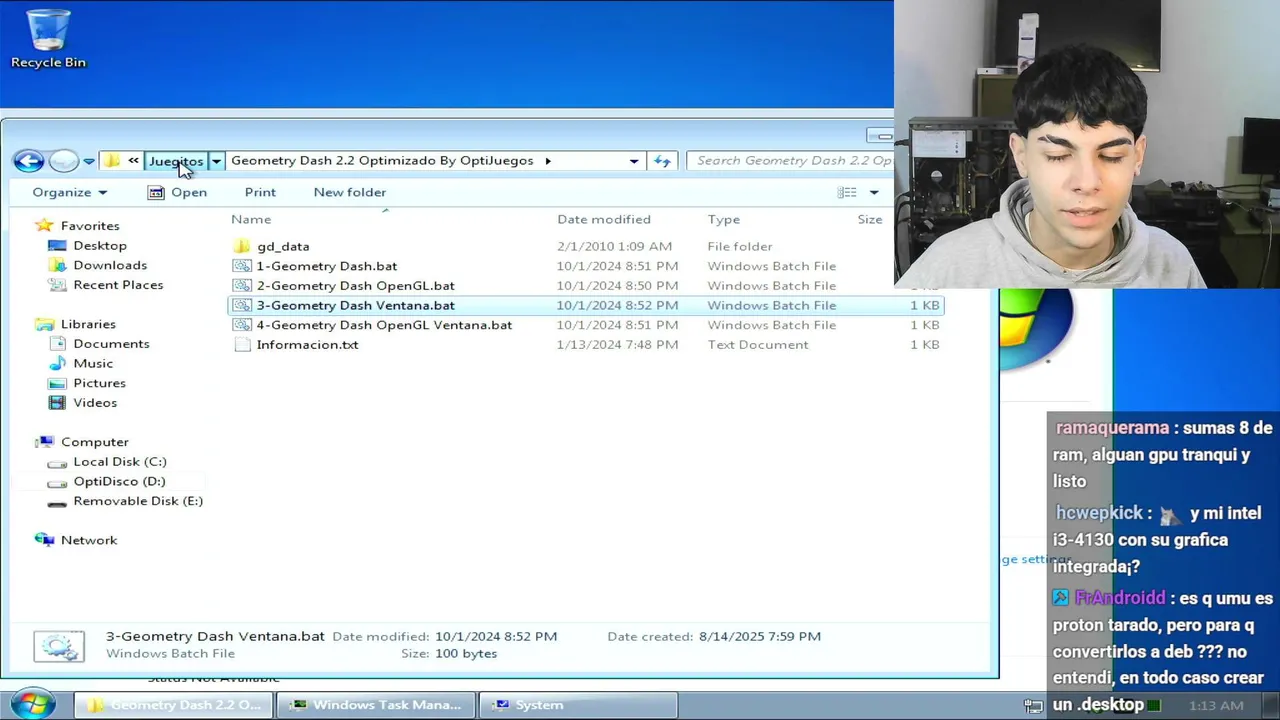Click the Libraries icon in the sidebar
The image size is (1280, 720).
tap(44, 324)
